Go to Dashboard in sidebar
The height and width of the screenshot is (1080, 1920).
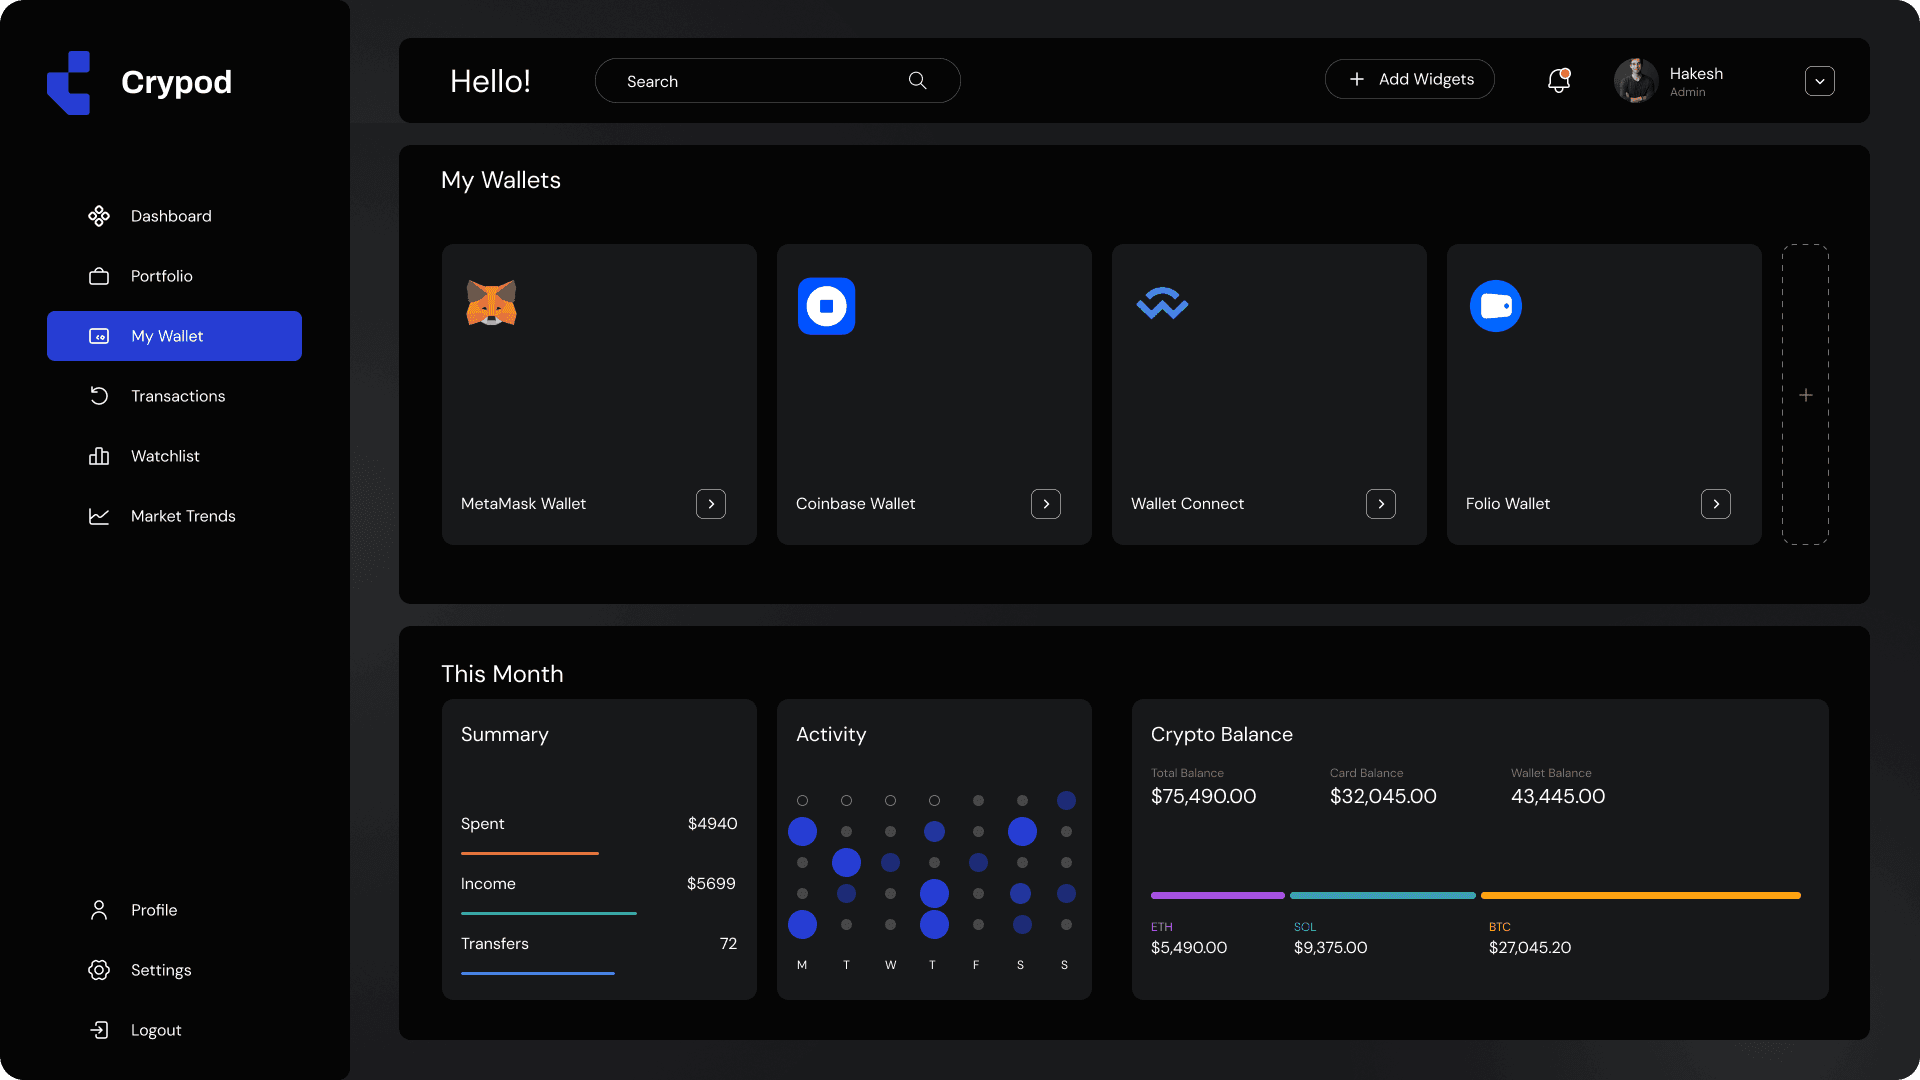(171, 216)
